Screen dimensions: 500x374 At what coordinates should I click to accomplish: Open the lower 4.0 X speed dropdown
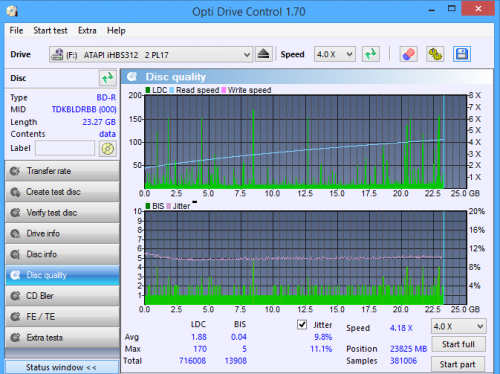pos(458,326)
